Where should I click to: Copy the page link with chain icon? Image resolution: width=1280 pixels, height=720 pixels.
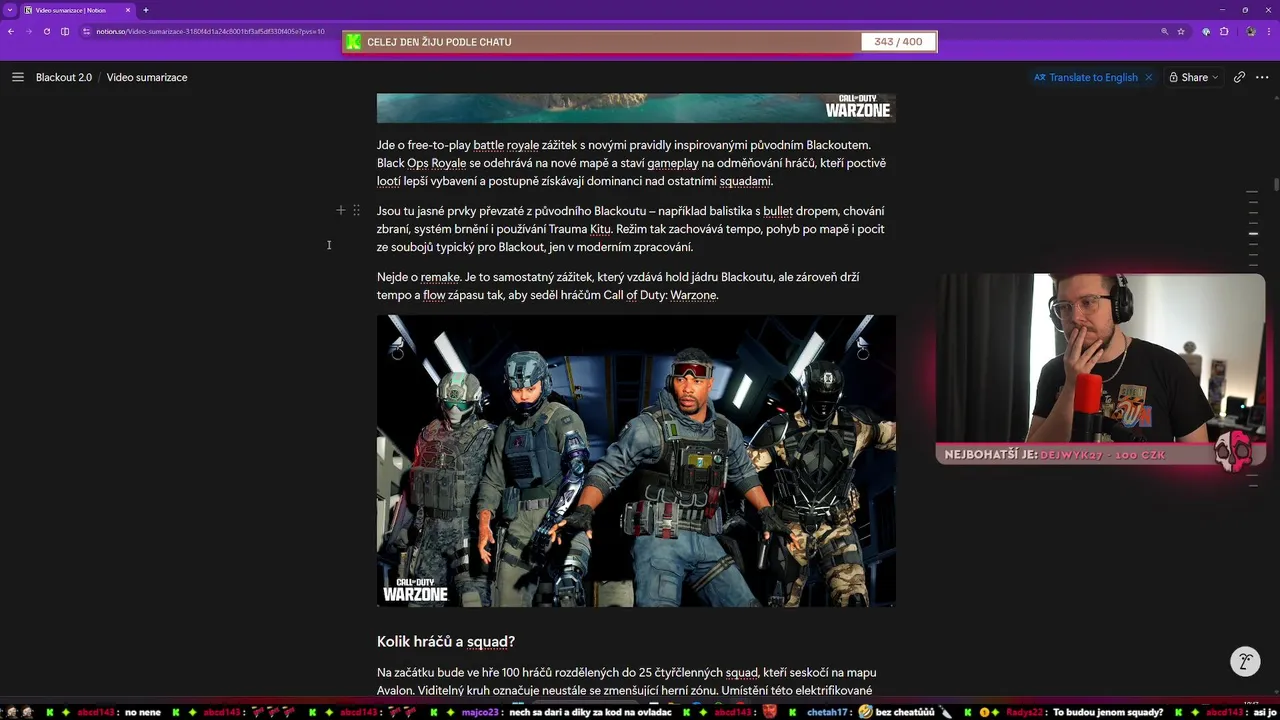coord(1239,77)
